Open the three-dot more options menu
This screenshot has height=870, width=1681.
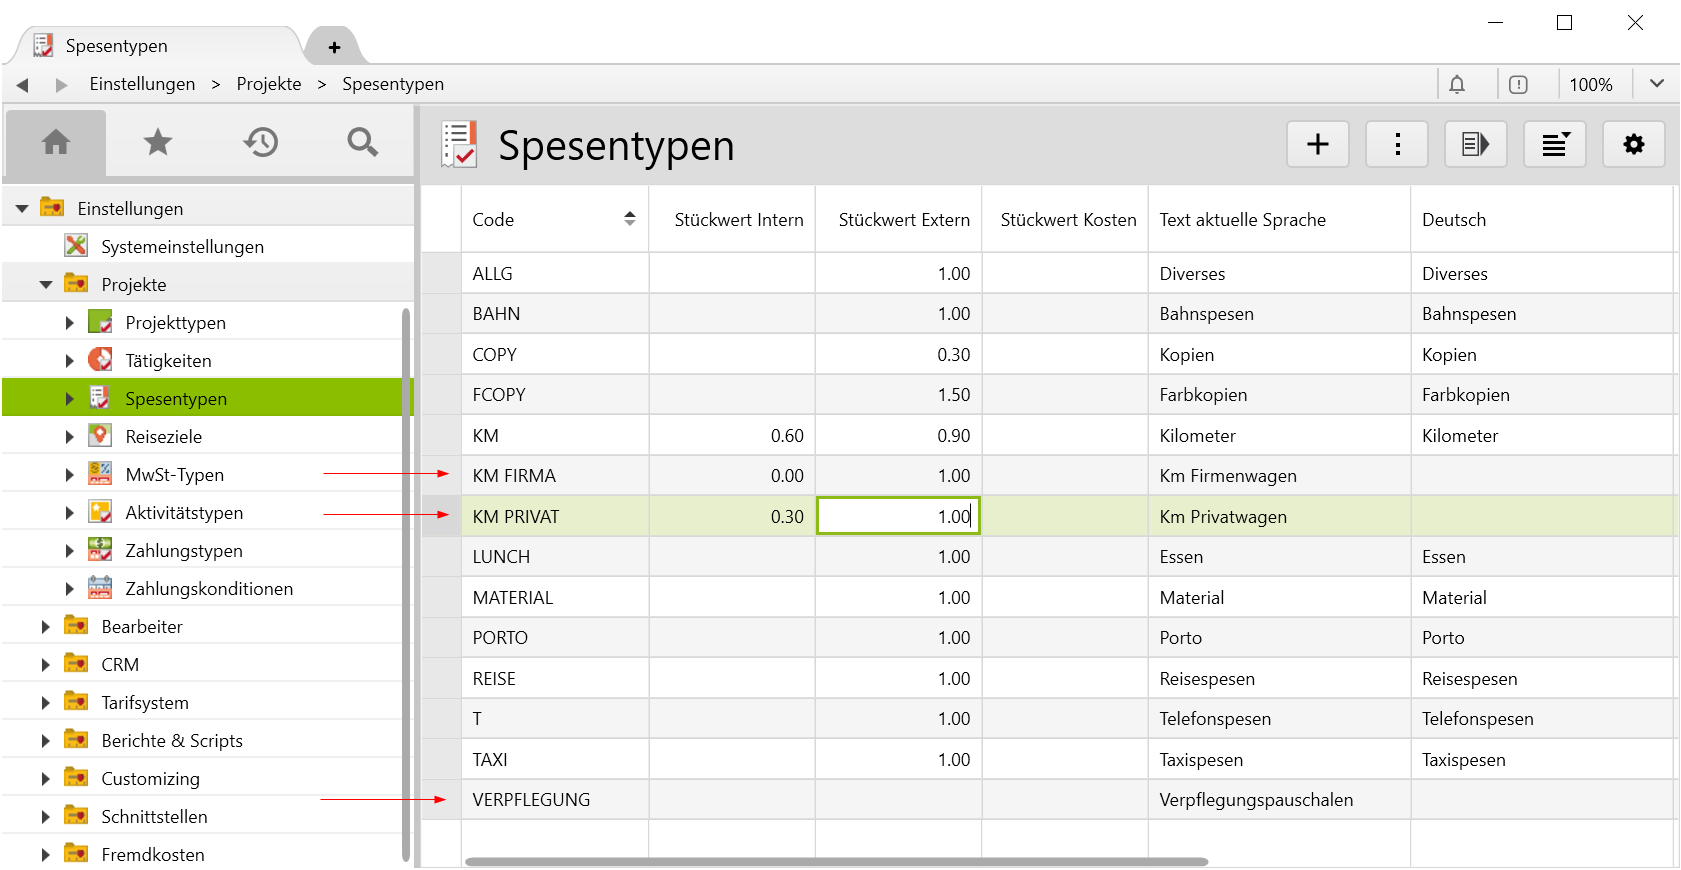[x=1397, y=145]
